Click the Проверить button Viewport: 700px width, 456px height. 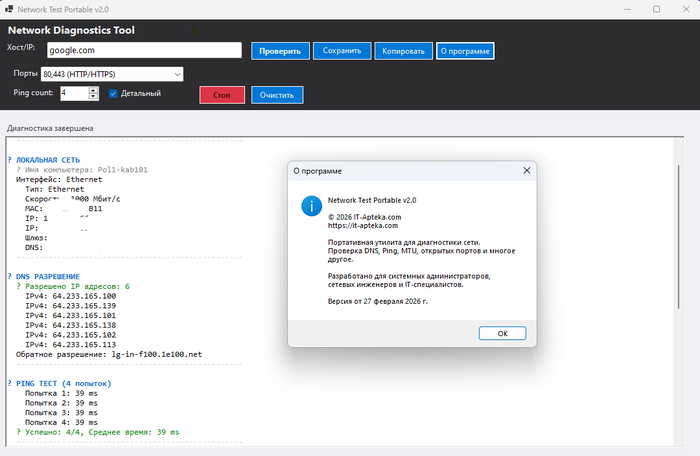280,50
